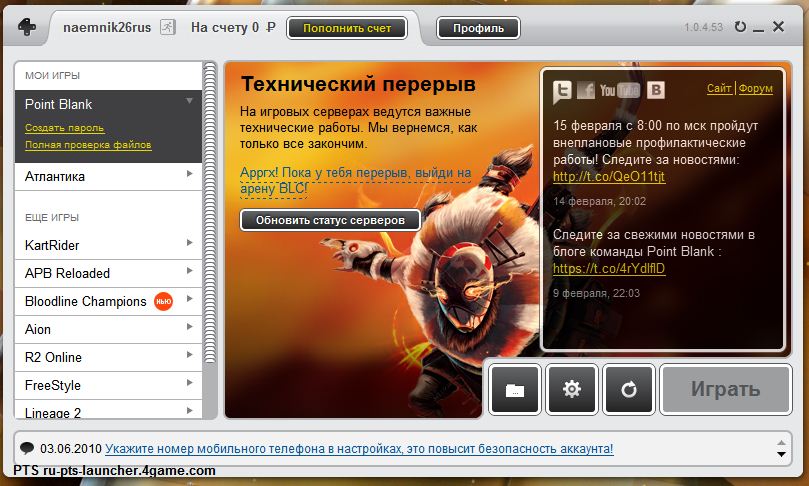Select R2 Online in games list

tap(108, 357)
